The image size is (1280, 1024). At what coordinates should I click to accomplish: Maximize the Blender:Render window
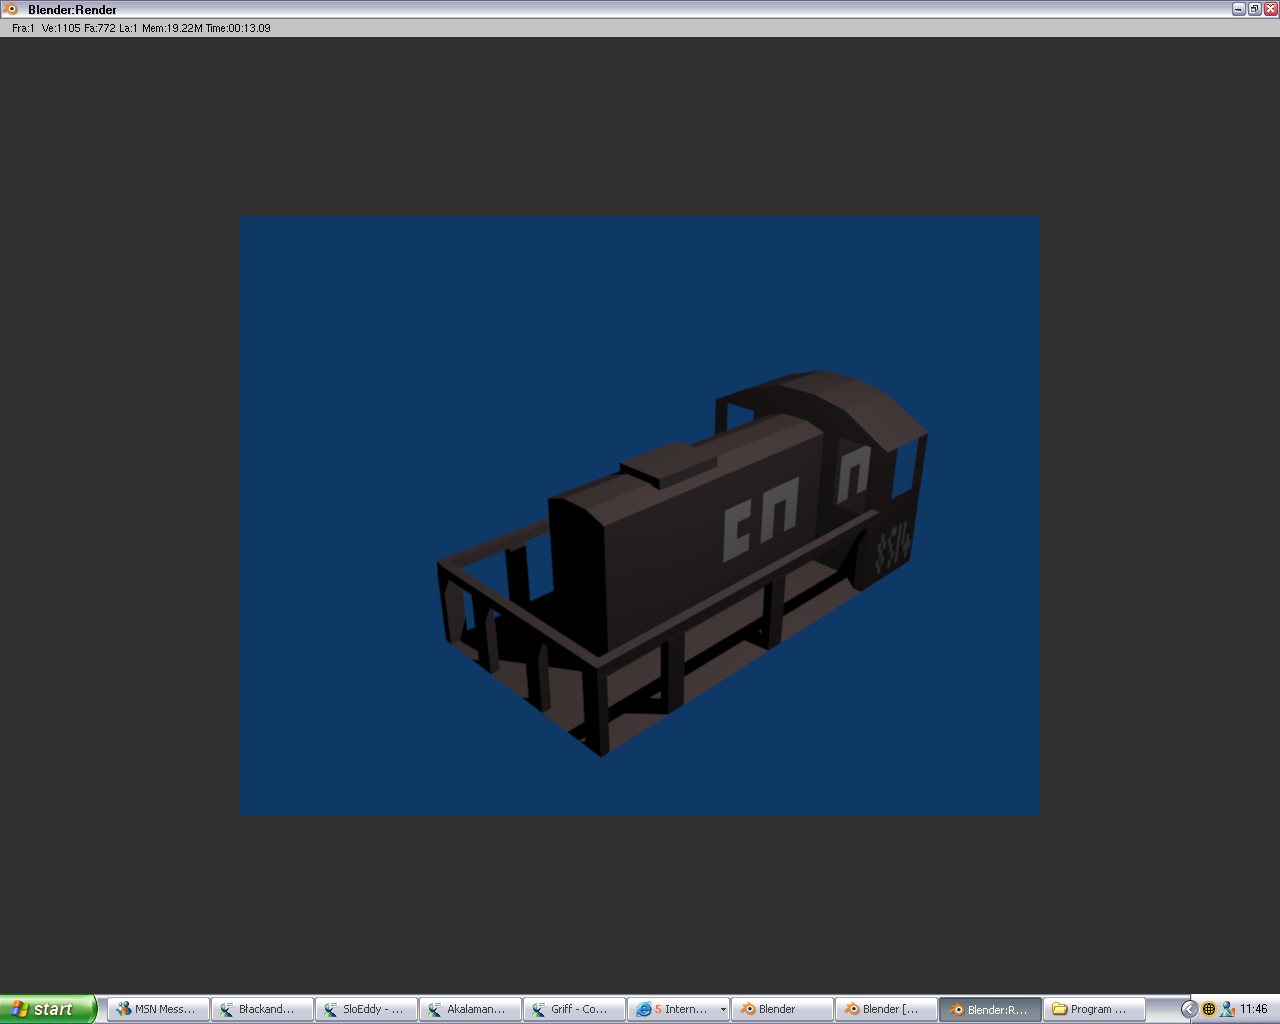[1255, 9]
